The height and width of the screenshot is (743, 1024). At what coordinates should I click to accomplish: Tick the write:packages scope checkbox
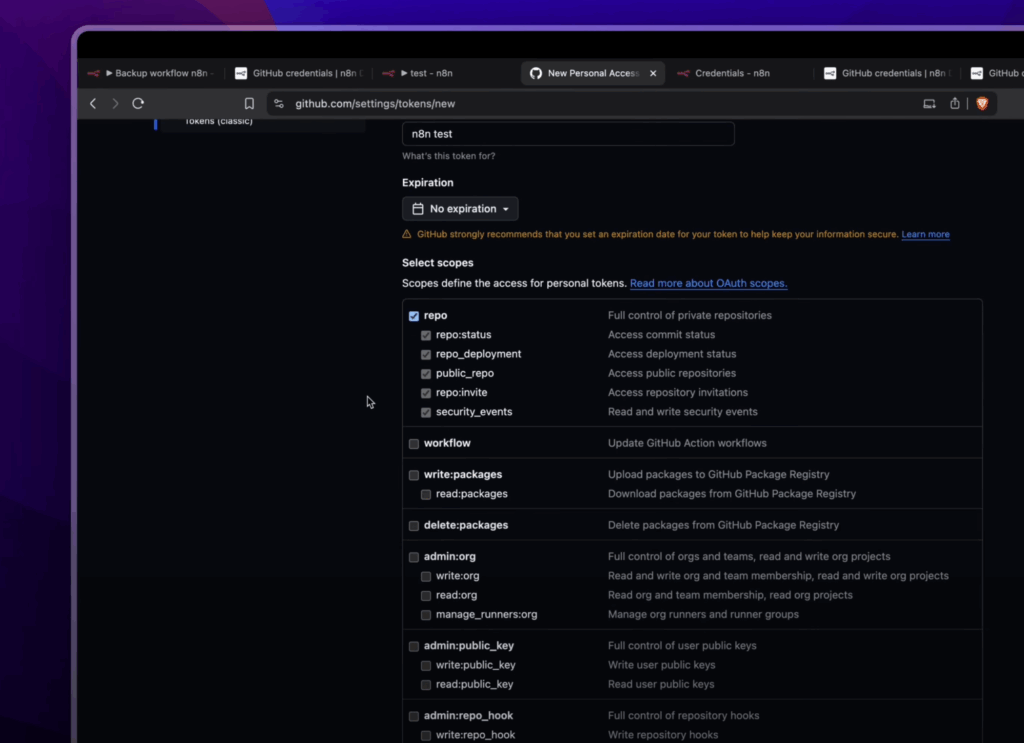(x=414, y=475)
